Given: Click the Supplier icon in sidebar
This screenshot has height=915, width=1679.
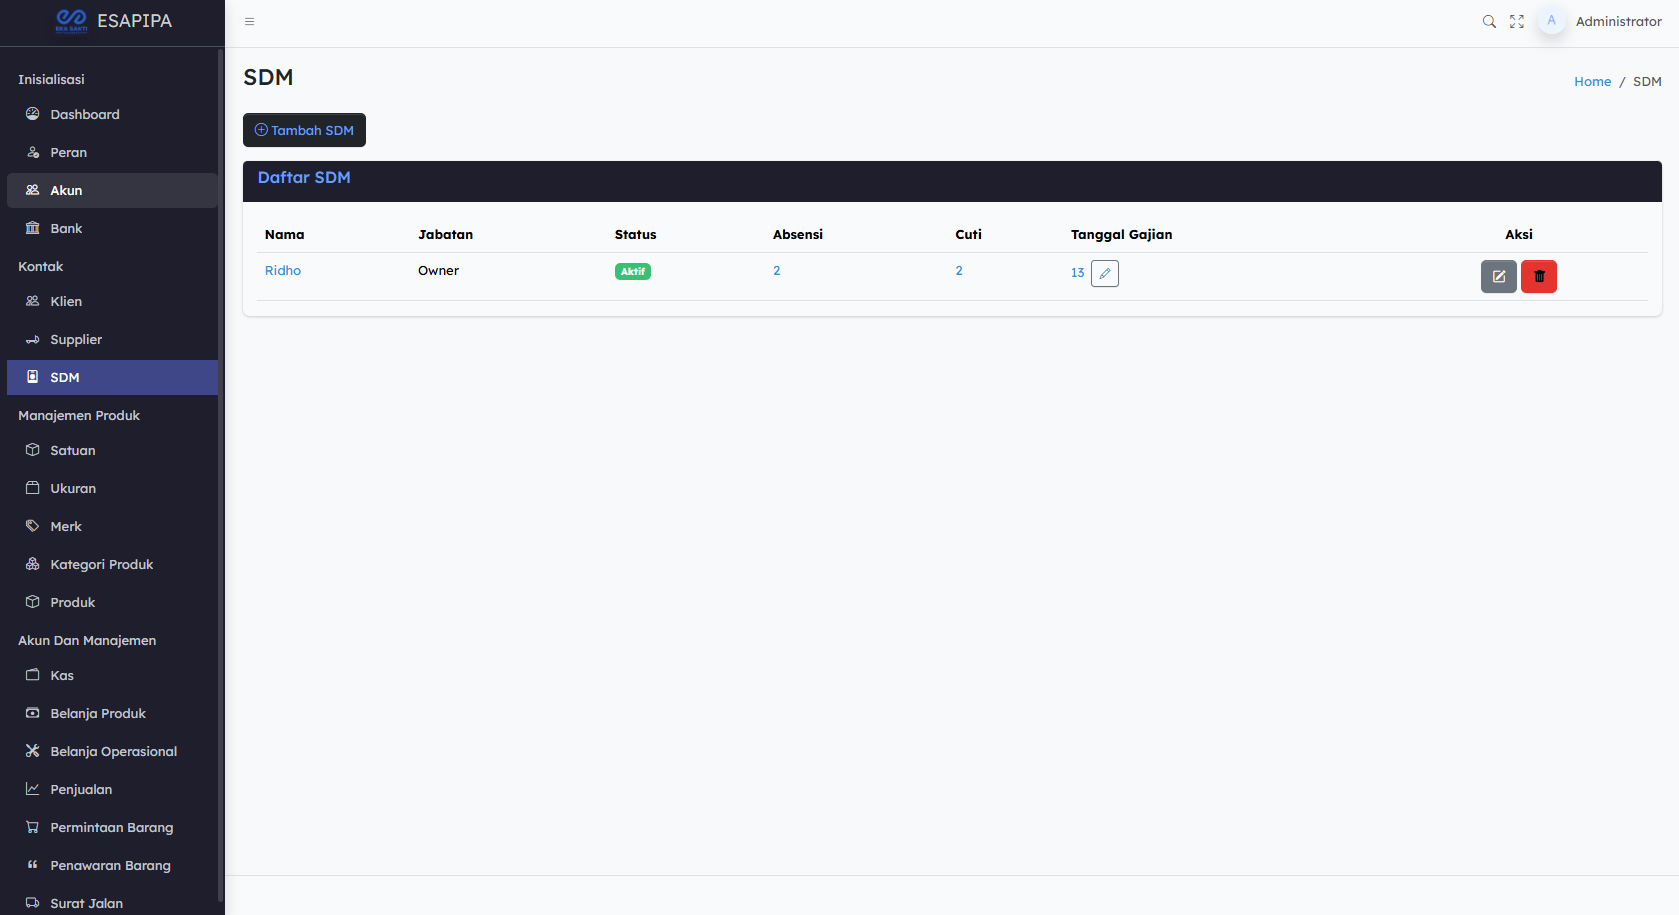Looking at the screenshot, I should (33, 339).
